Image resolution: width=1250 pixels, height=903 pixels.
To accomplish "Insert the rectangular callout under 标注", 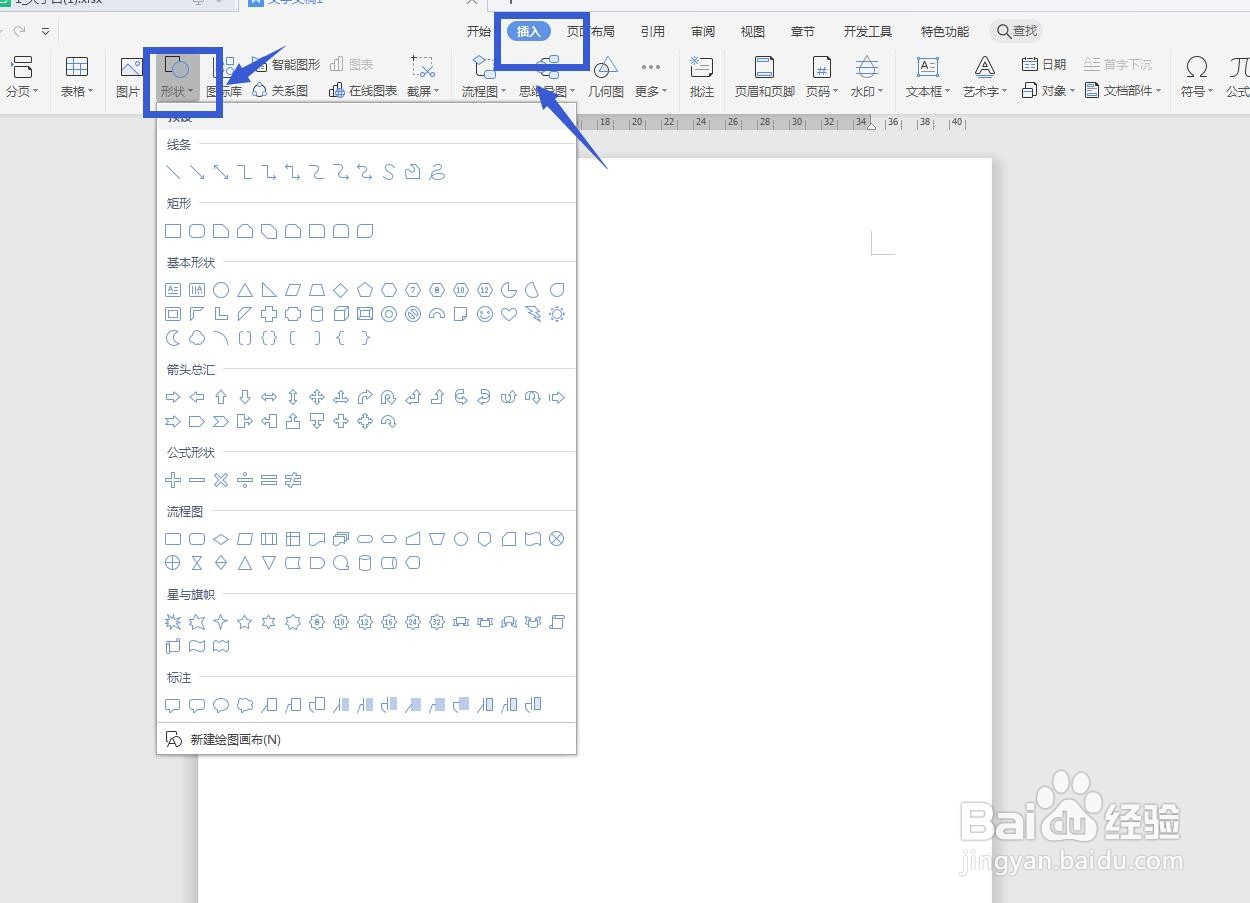I will pyautogui.click(x=173, y=705).
